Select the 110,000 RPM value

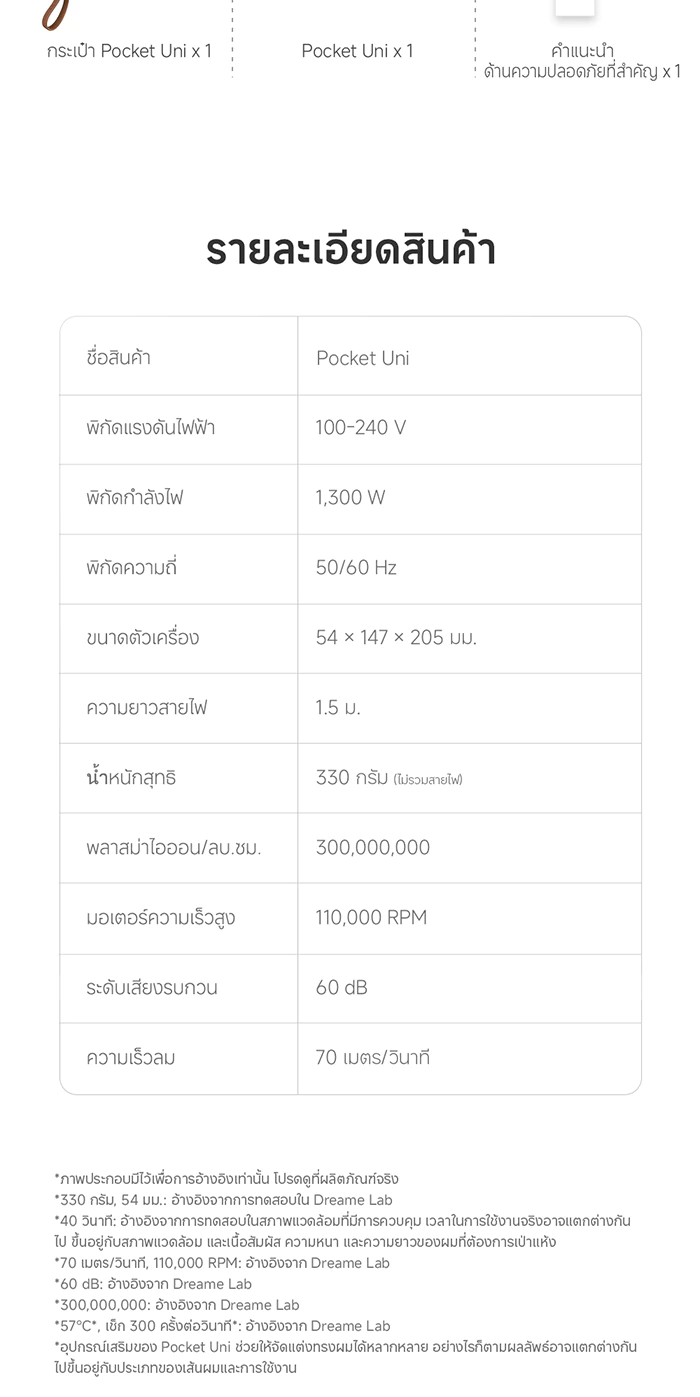point(371,917)
